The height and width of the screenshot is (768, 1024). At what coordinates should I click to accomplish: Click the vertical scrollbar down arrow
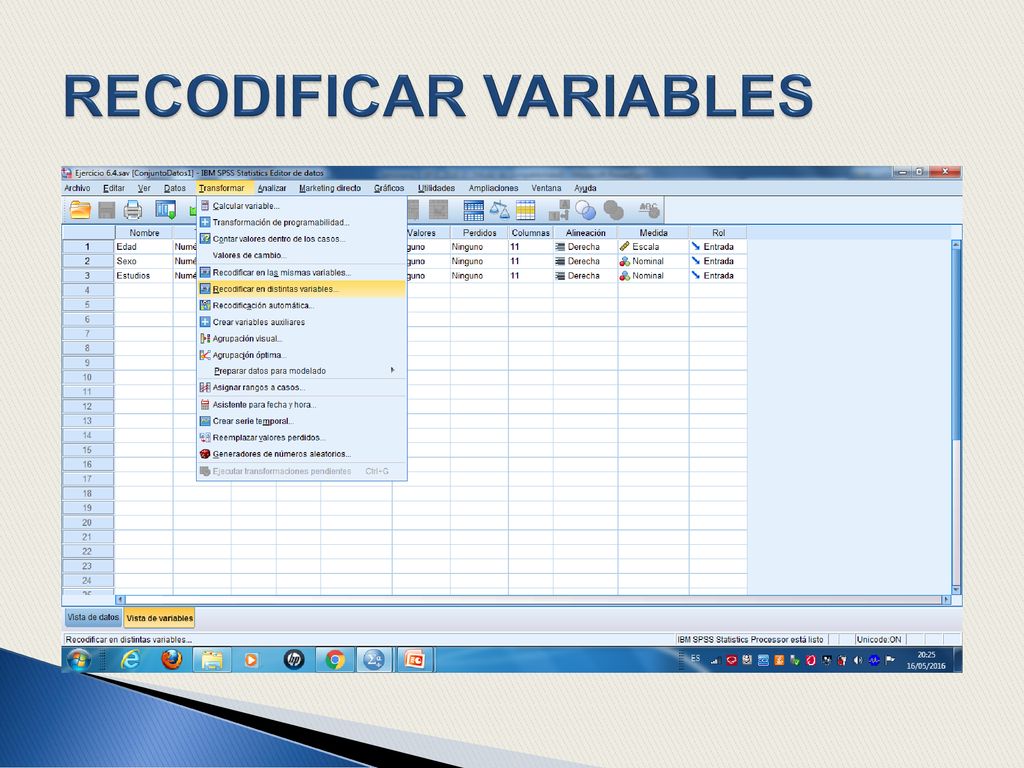pyautogui.click(x=956, y=590)
